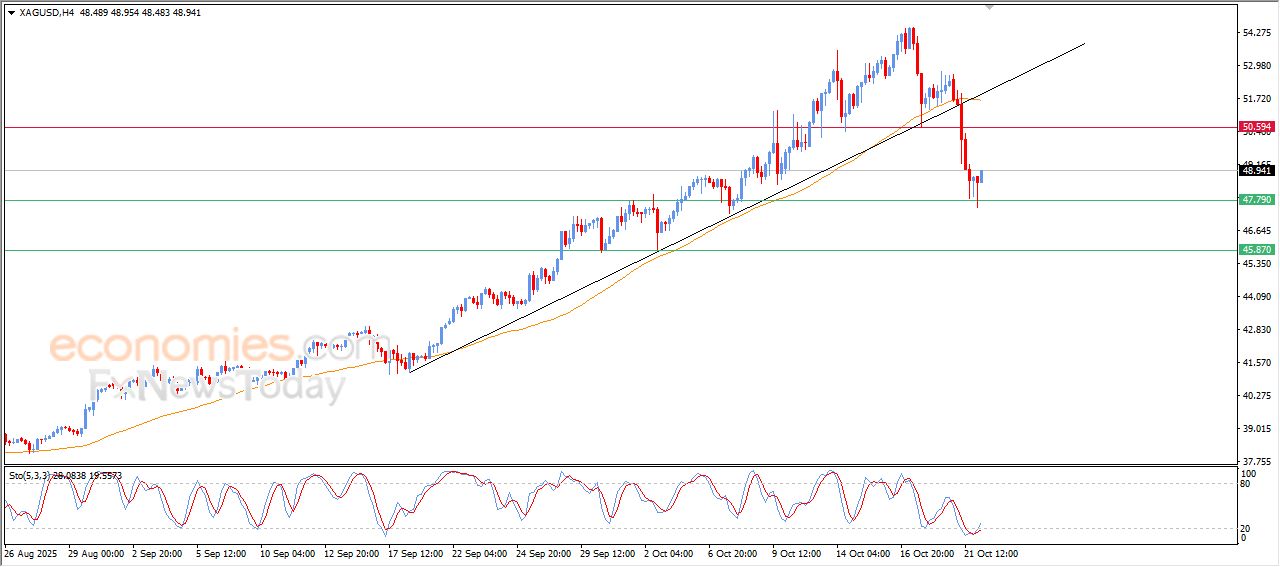The width and height of the screenshot is (1280, 567).
Task: Click the 26 Aug 2025 date label
Action: 32,552
